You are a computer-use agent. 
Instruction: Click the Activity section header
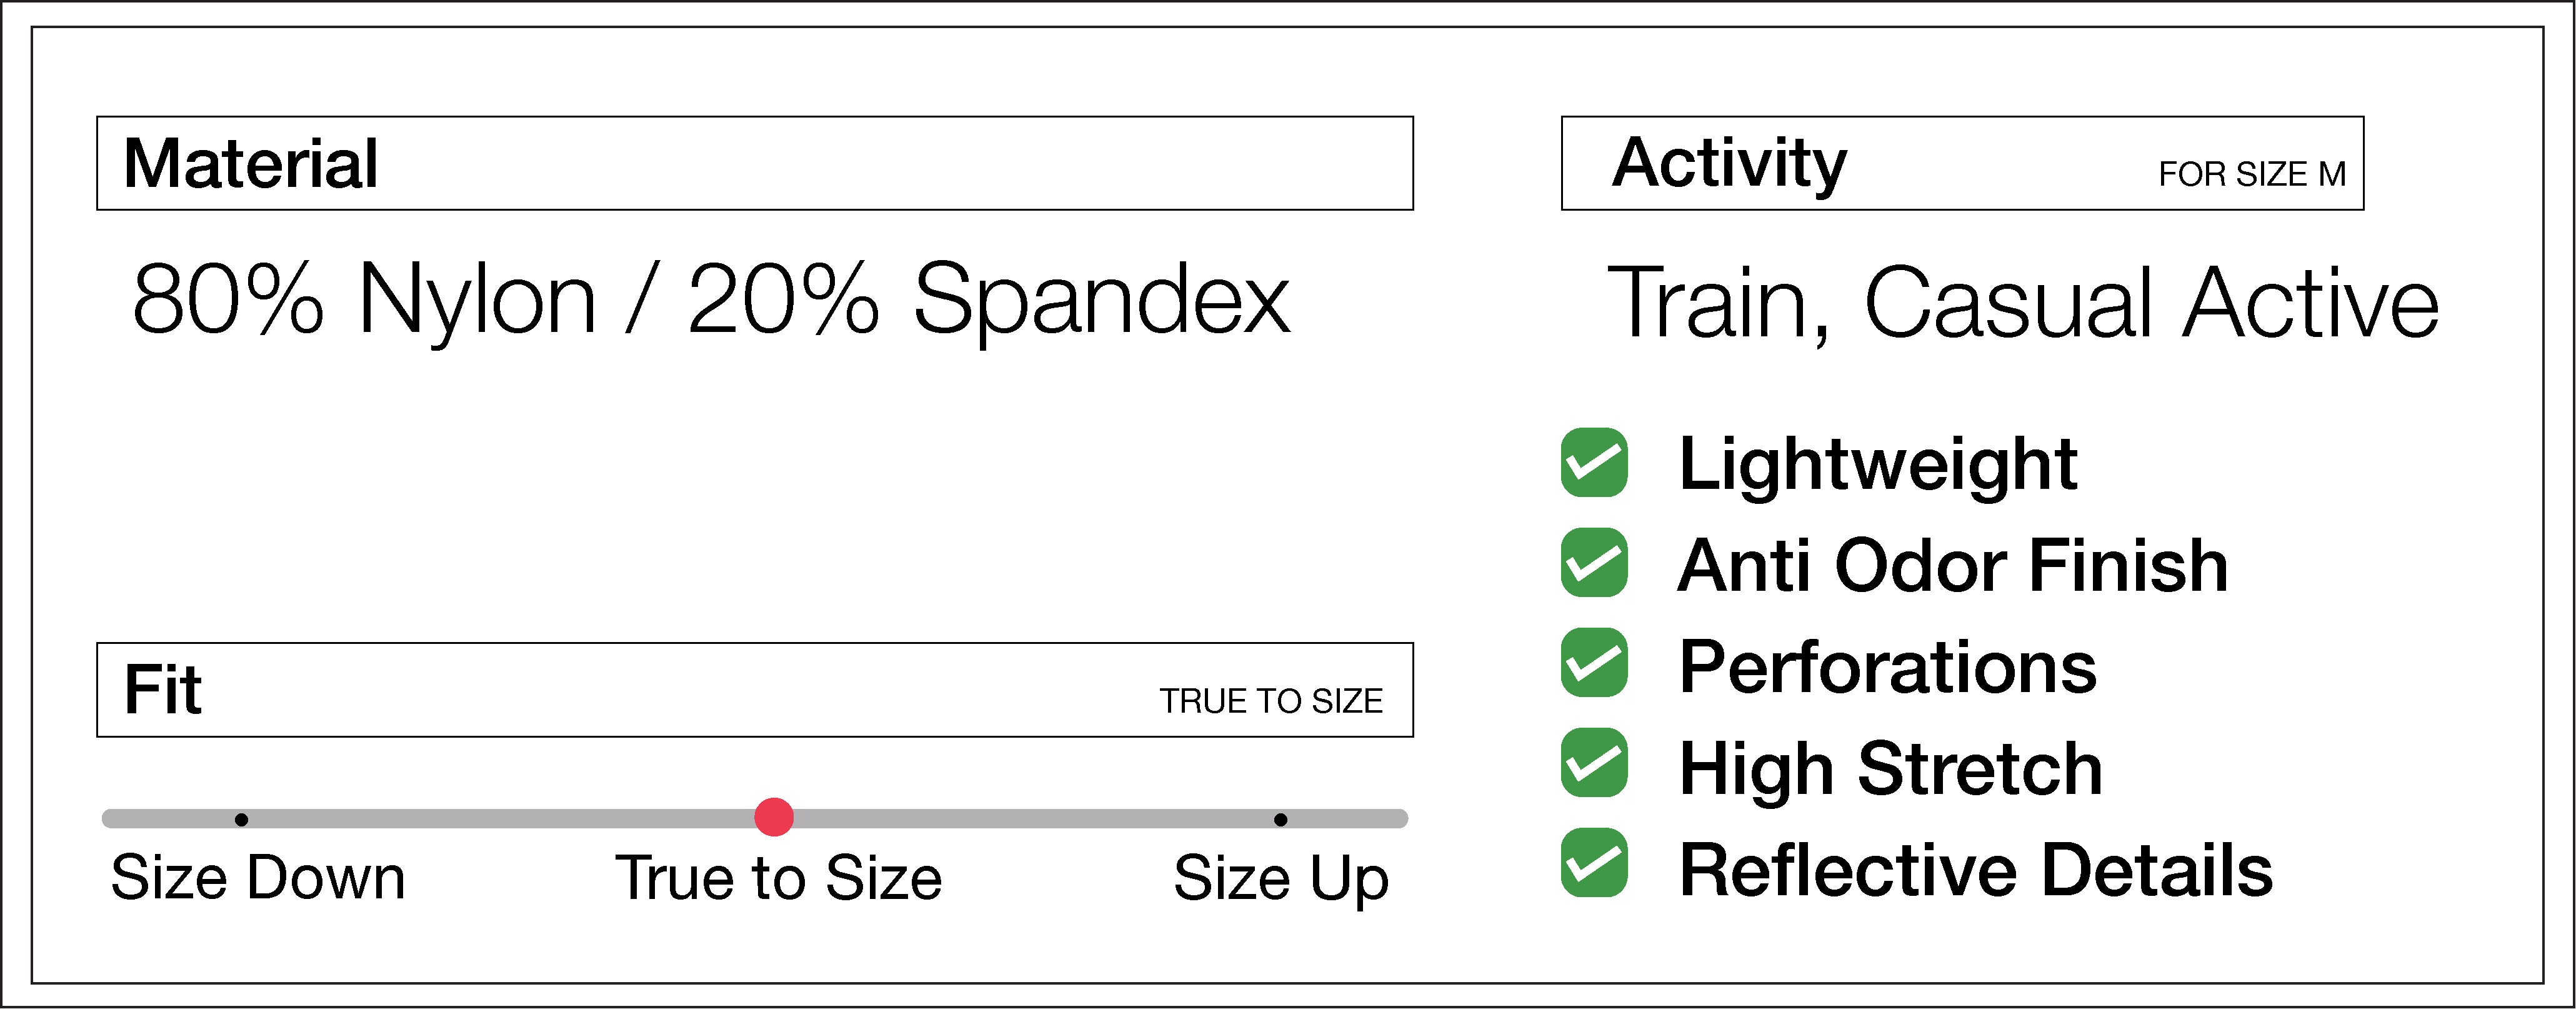1729,163
